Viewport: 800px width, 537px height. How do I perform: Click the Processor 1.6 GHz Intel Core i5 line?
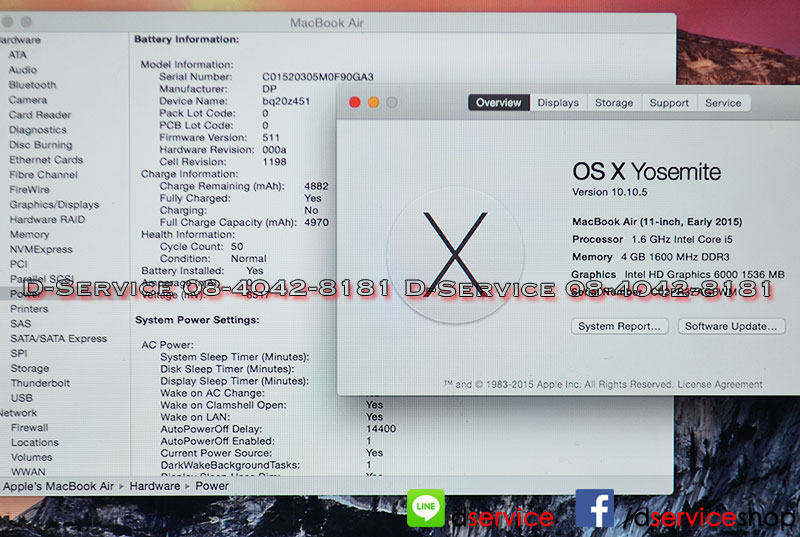click(x=652, y=240)
